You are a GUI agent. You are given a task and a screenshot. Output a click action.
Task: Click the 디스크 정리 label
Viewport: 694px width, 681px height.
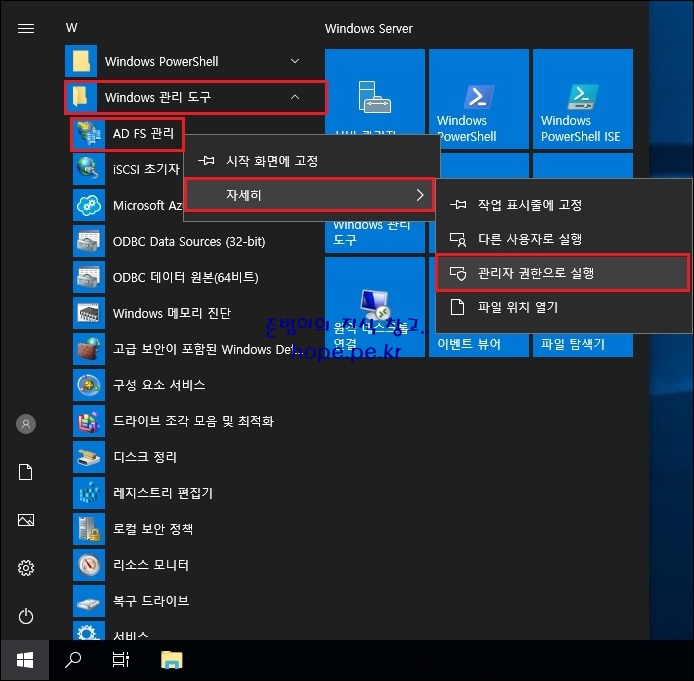pyautogui.click(x=145, y=457)
